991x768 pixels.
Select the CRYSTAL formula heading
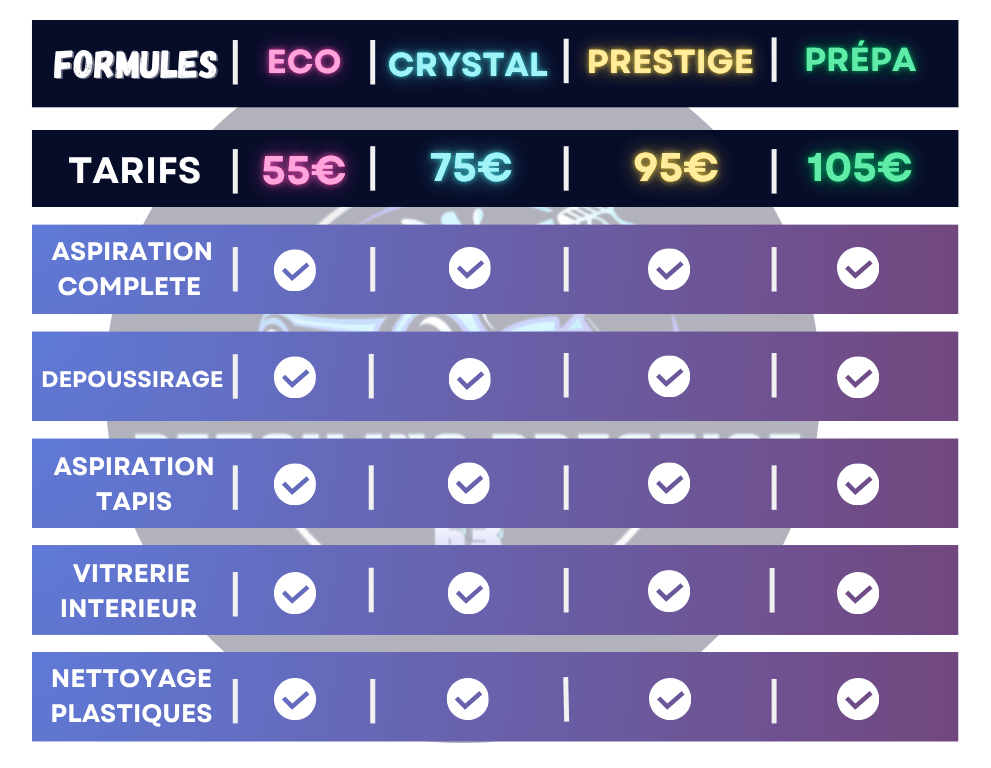[x=468, y=65]
